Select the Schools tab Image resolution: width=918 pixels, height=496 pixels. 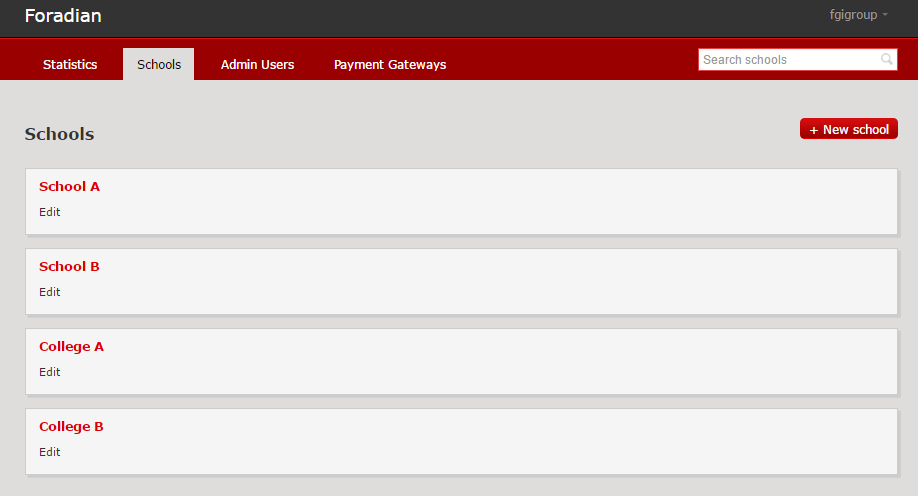pos(159,64)
